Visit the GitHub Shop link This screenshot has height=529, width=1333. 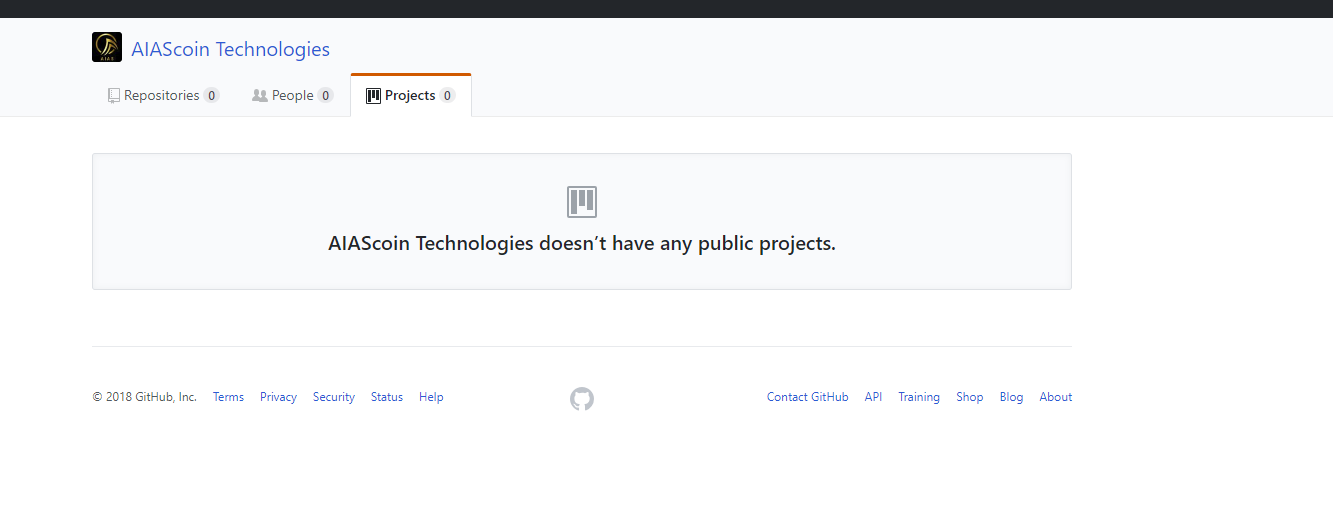point(970,397)
